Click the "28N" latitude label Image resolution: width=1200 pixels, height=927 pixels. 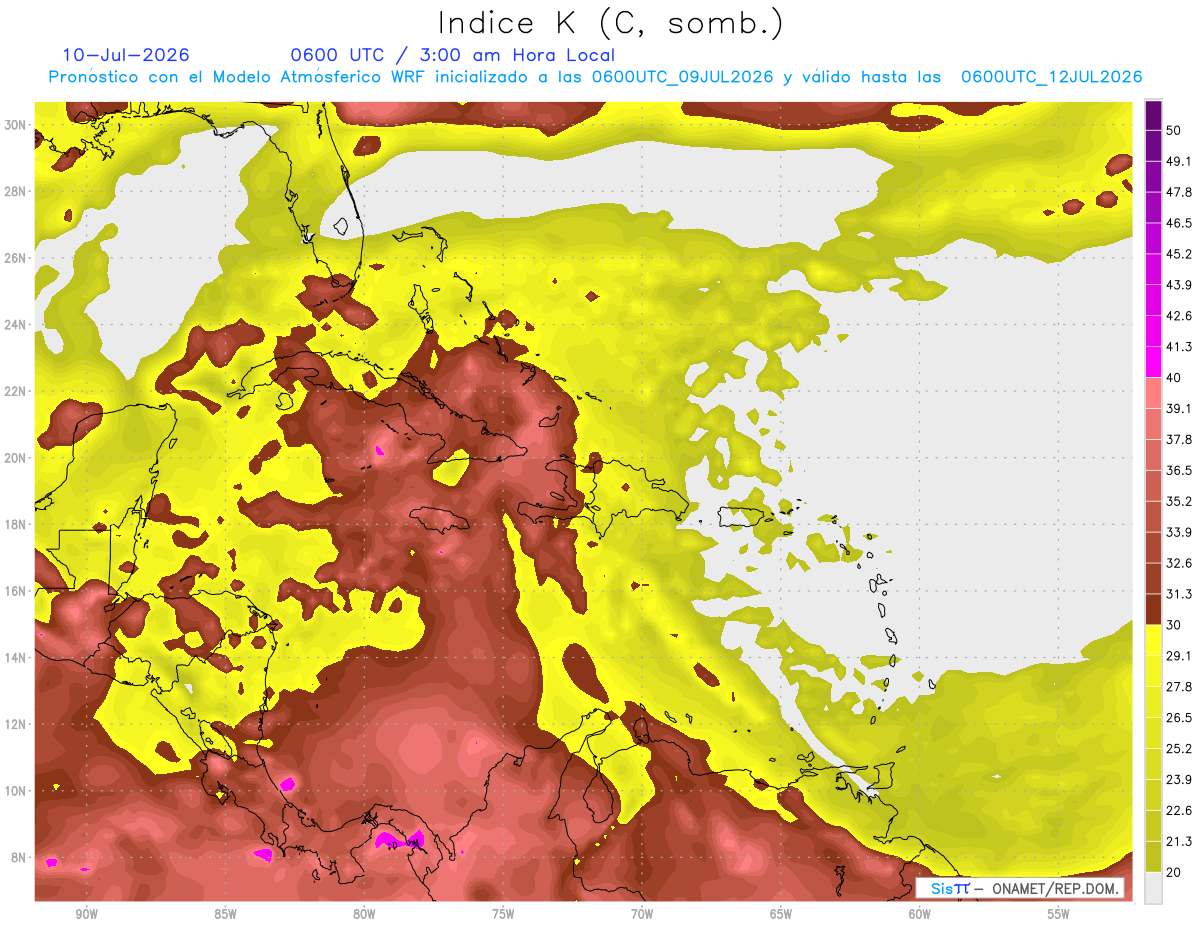[x=16, y=191]
